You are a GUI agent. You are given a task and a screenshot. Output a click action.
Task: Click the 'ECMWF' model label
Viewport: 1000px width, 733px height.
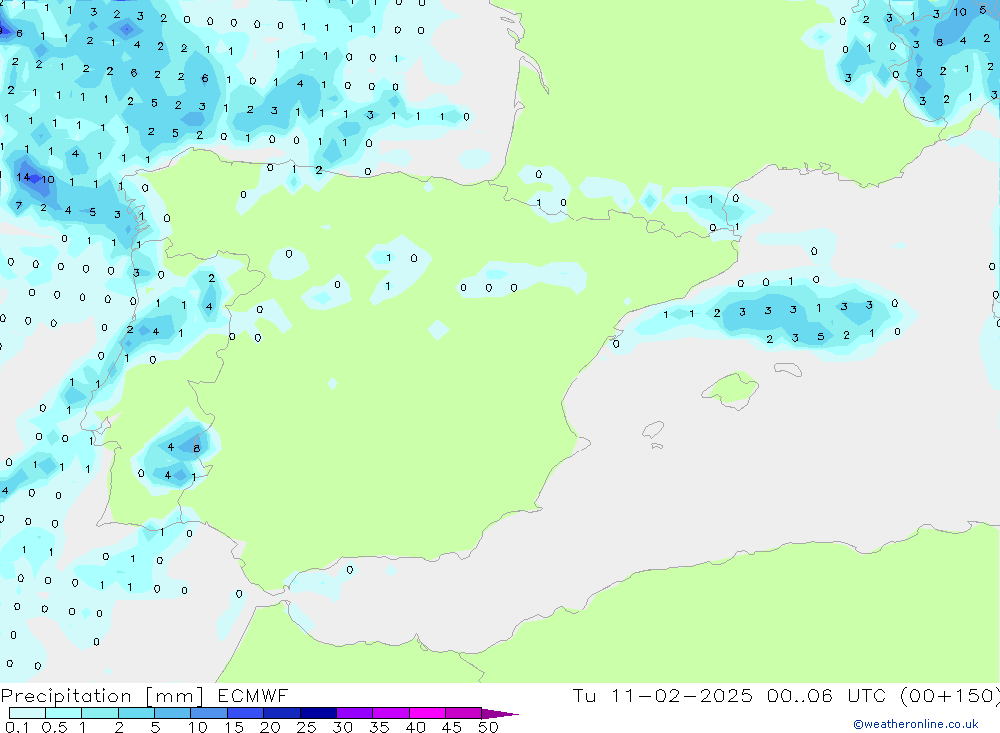[x=253, y=696]
